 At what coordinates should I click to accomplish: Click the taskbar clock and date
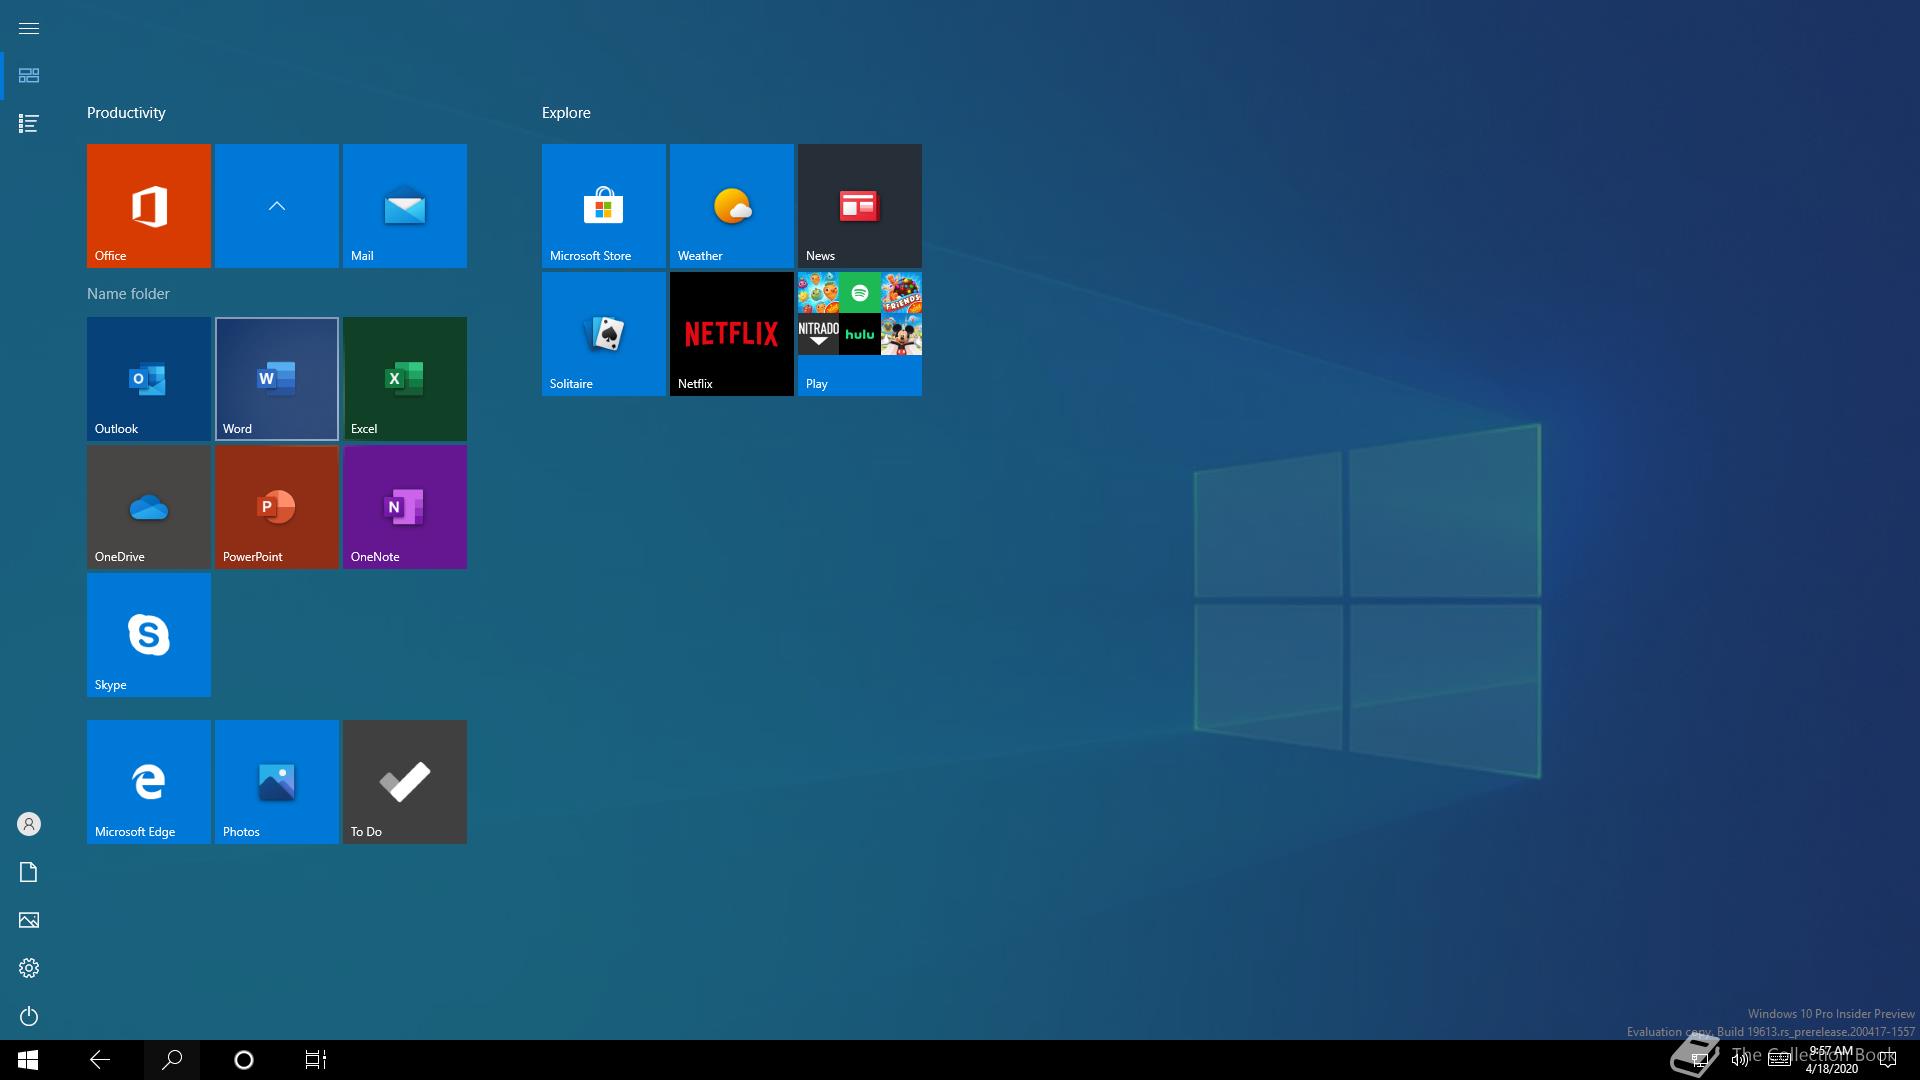click(x=1831, y=1060)
